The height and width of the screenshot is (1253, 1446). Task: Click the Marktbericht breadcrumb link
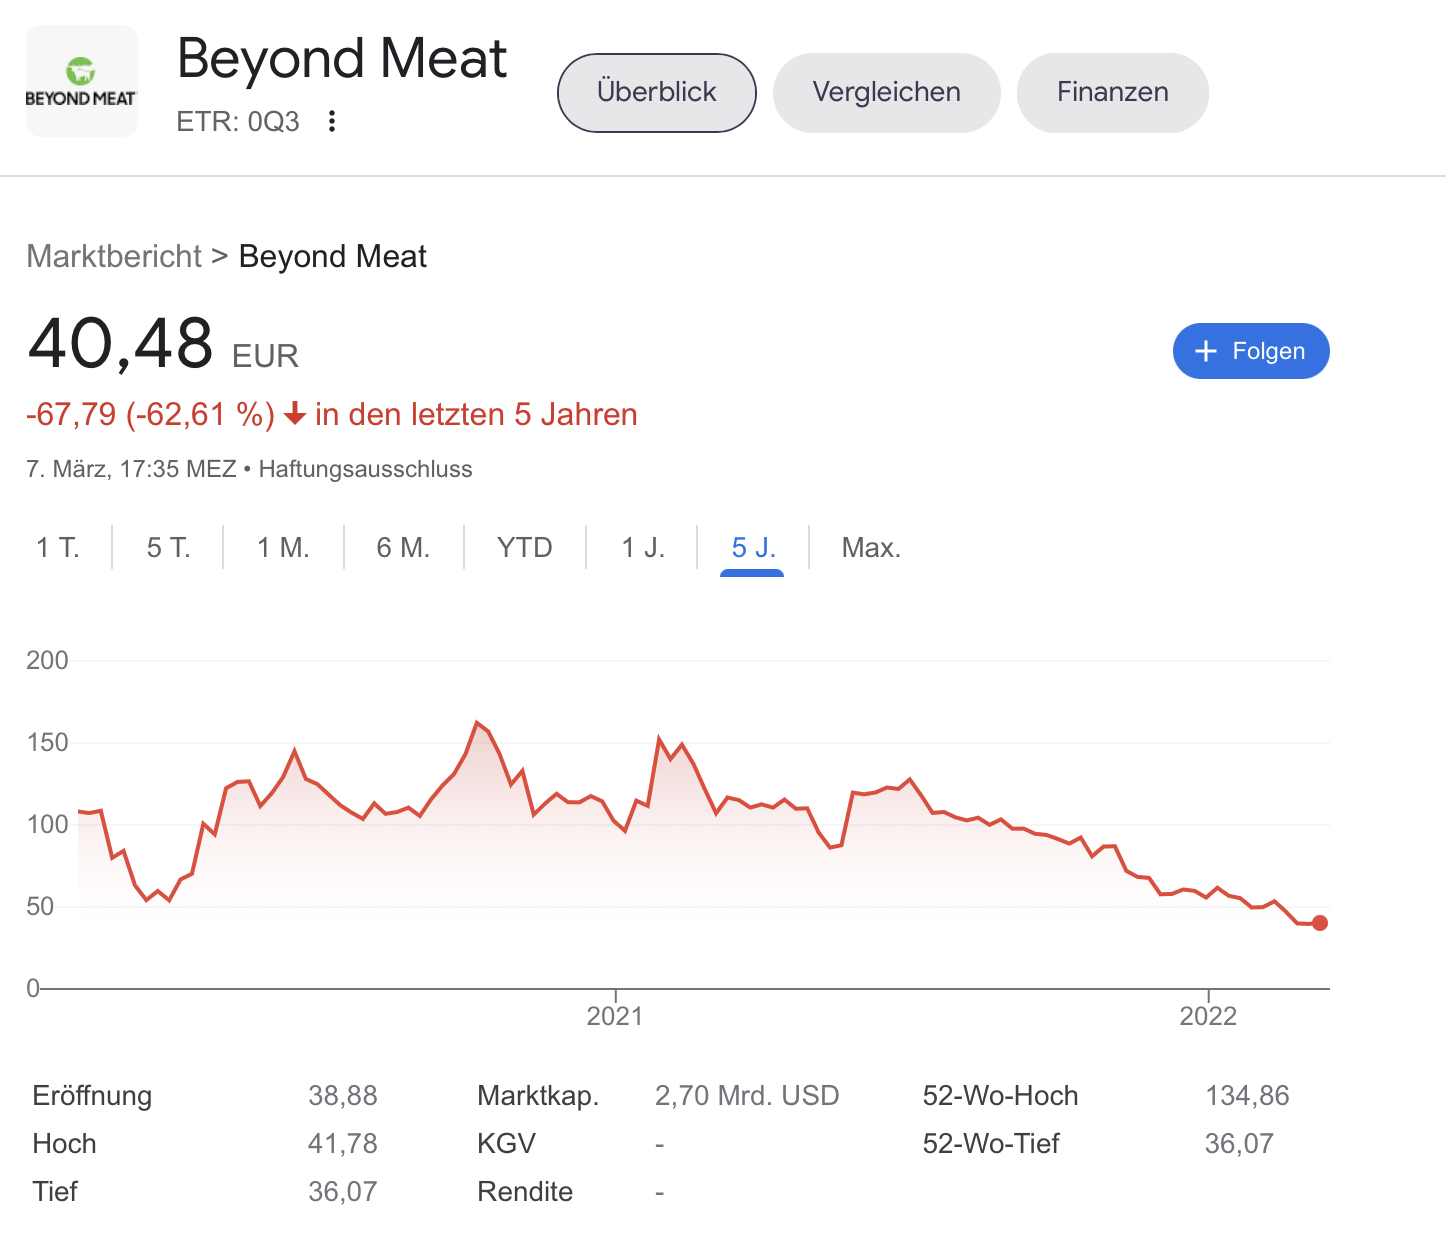click(x=114, y=257)
